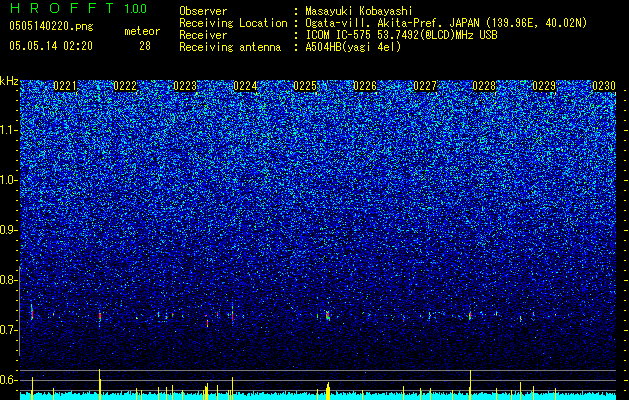
Task: Click the 'Receiving Location' label
Action: [x=233, y=23]
